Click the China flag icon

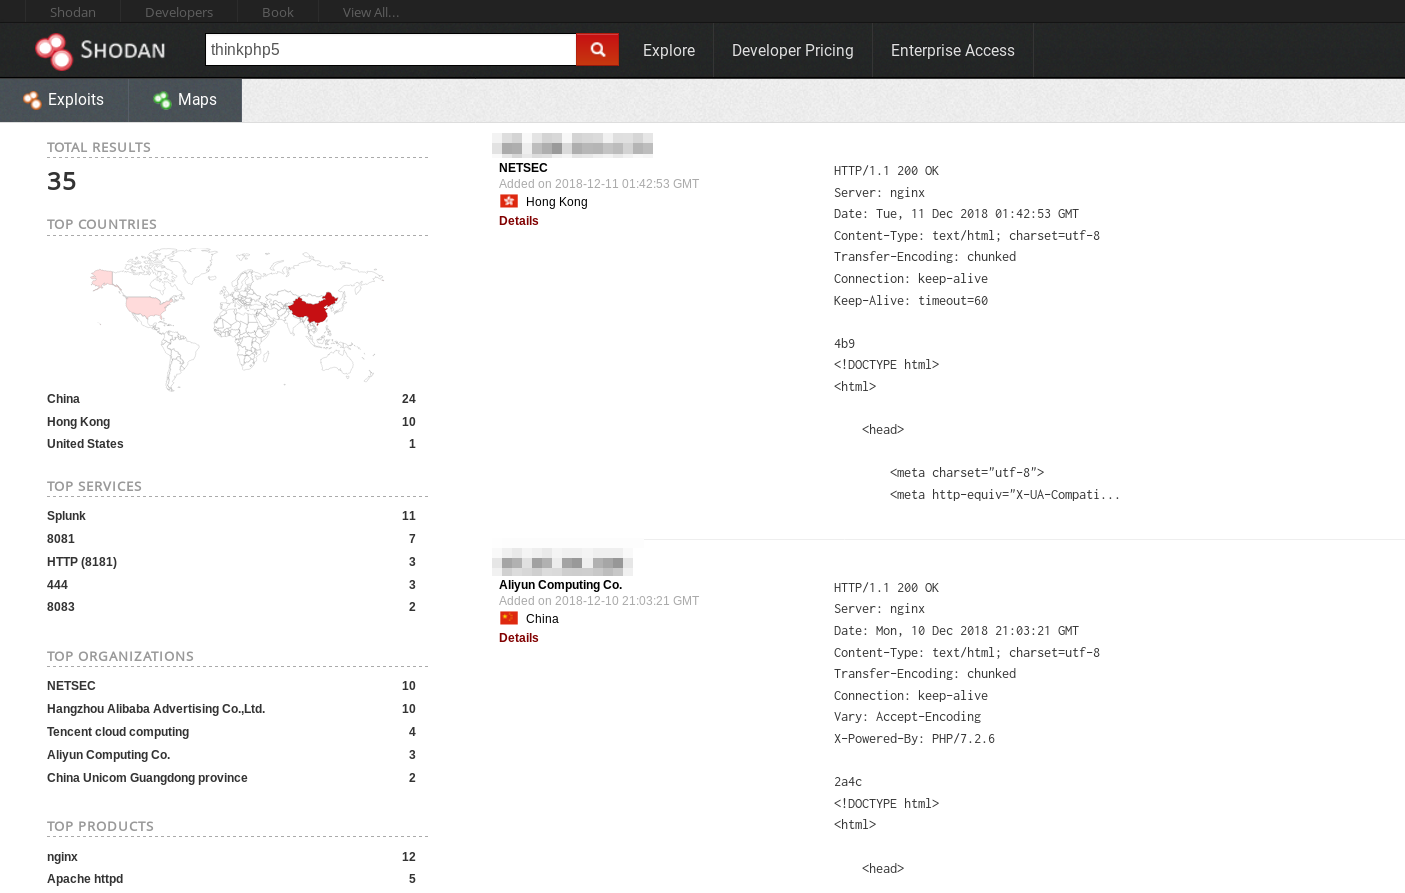click(x=508, y=618)
